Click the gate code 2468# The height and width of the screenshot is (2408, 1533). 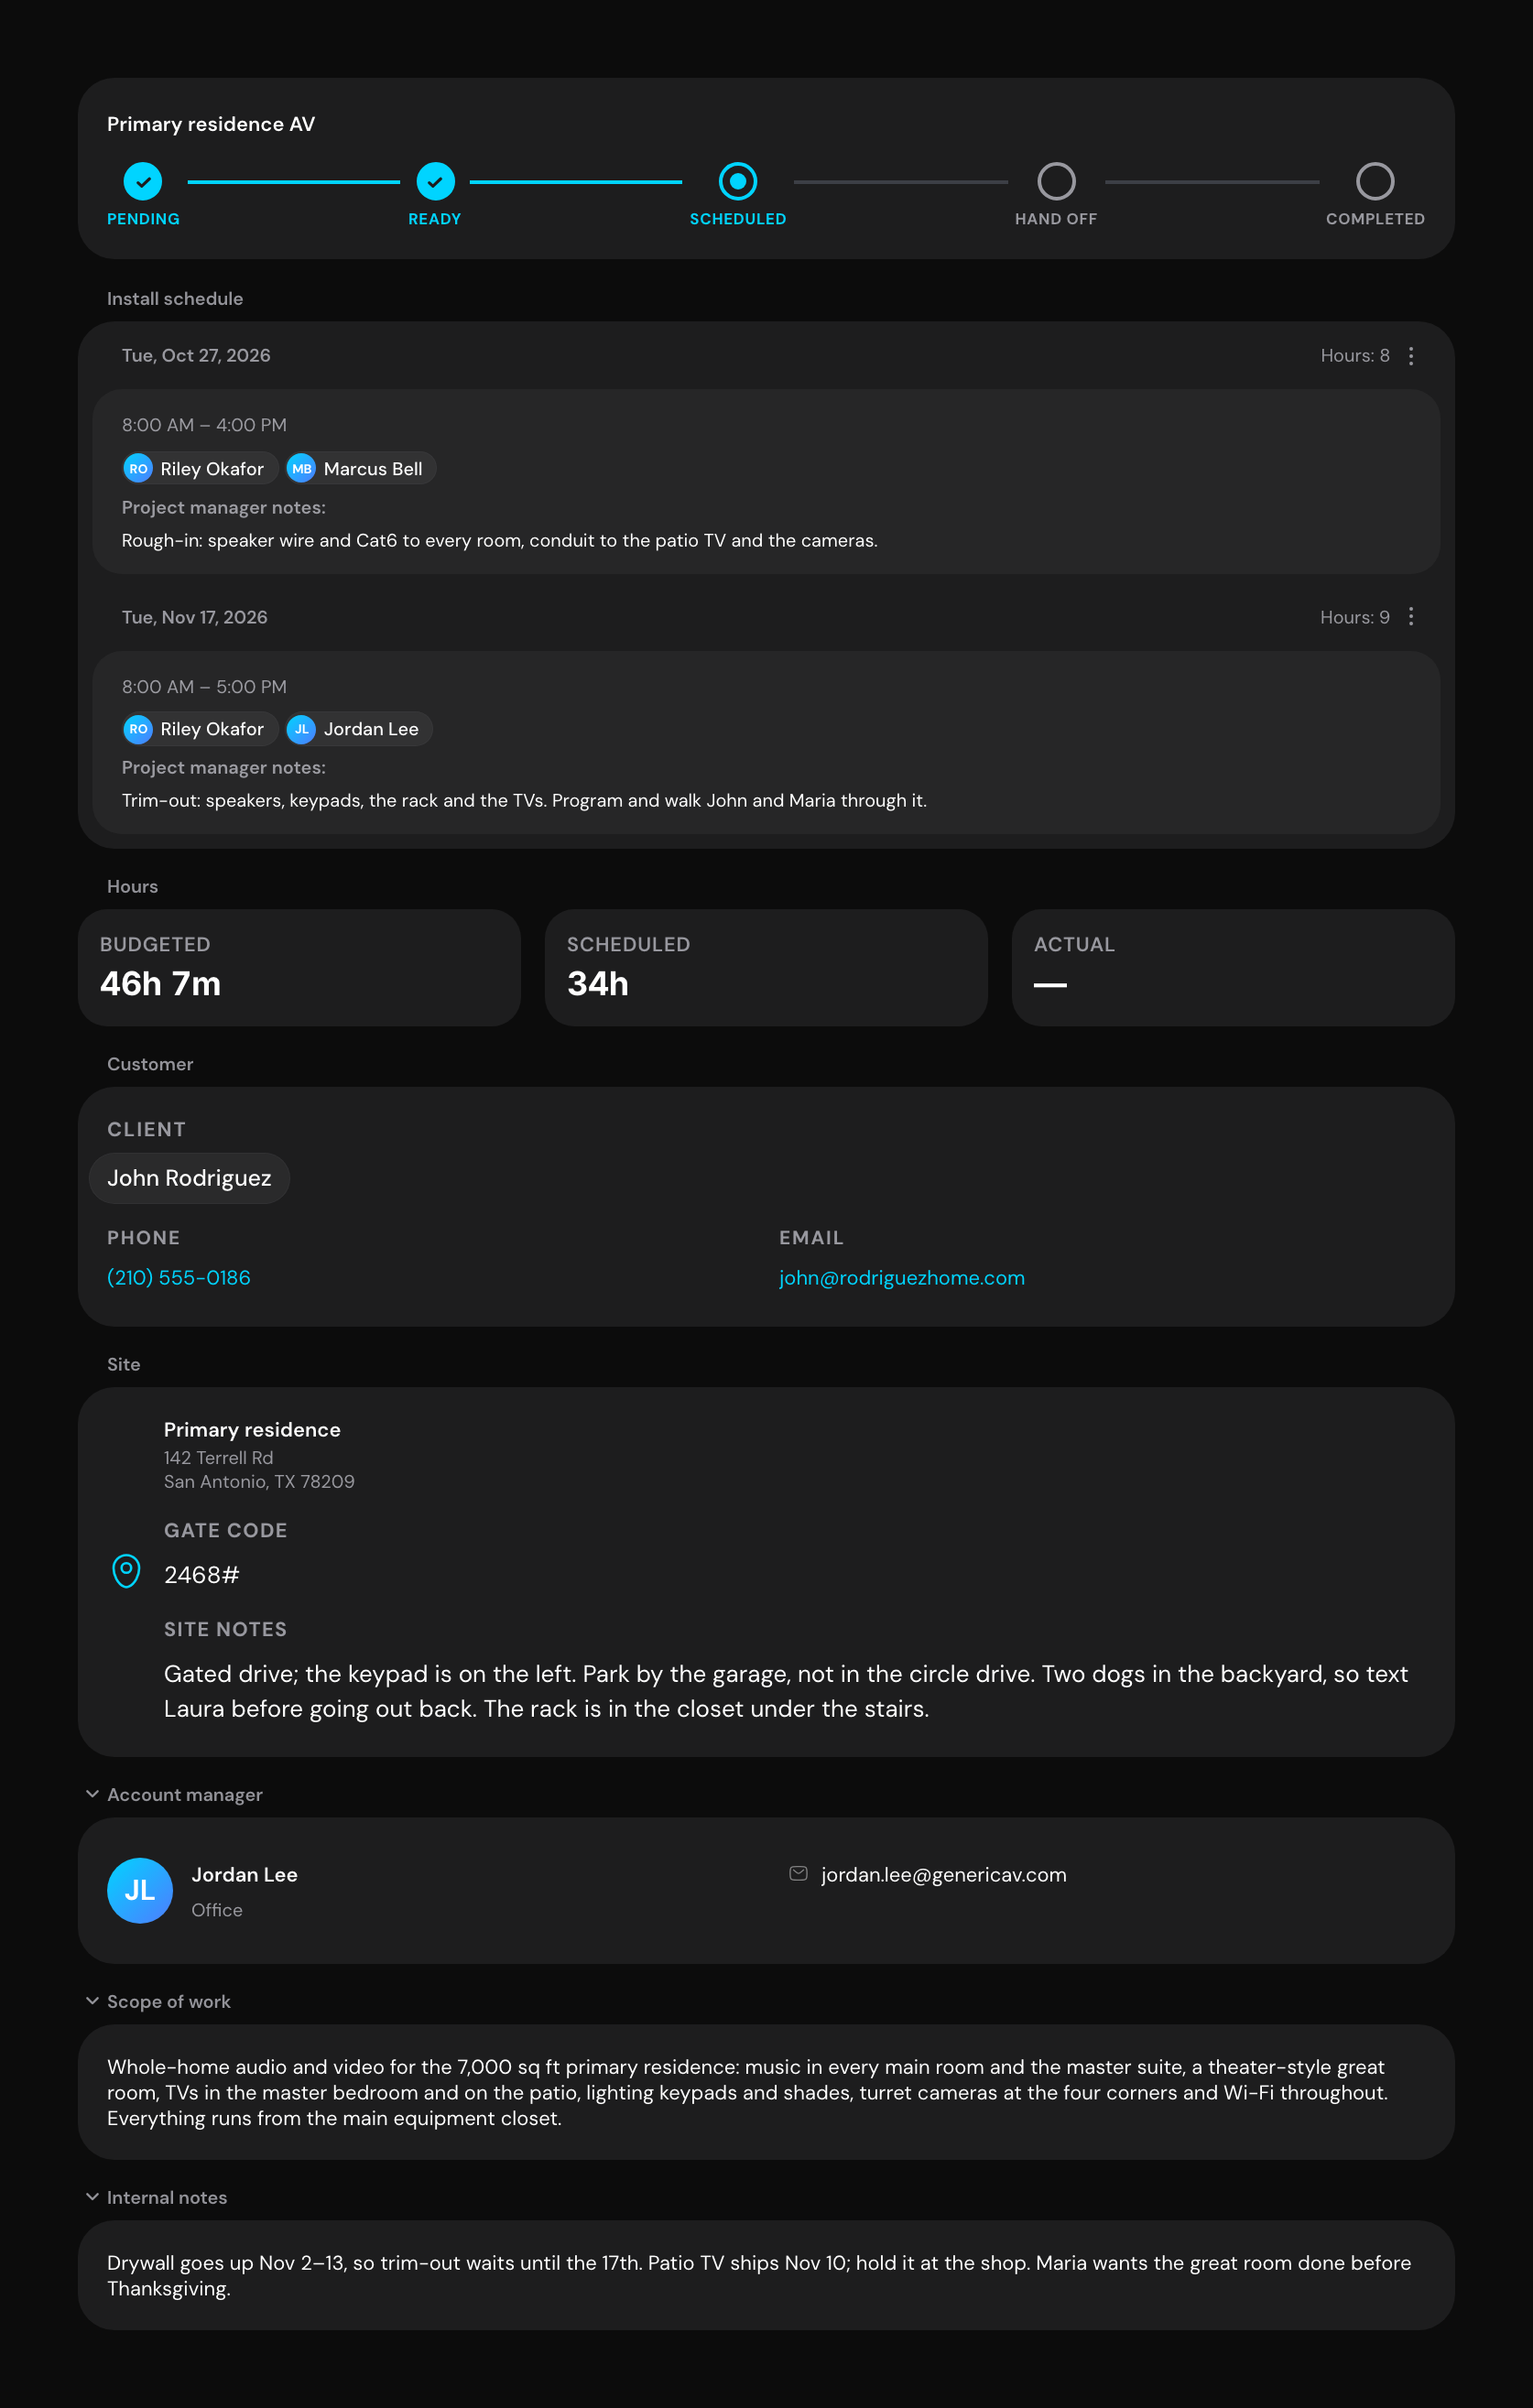click(x=201, y=1575)
